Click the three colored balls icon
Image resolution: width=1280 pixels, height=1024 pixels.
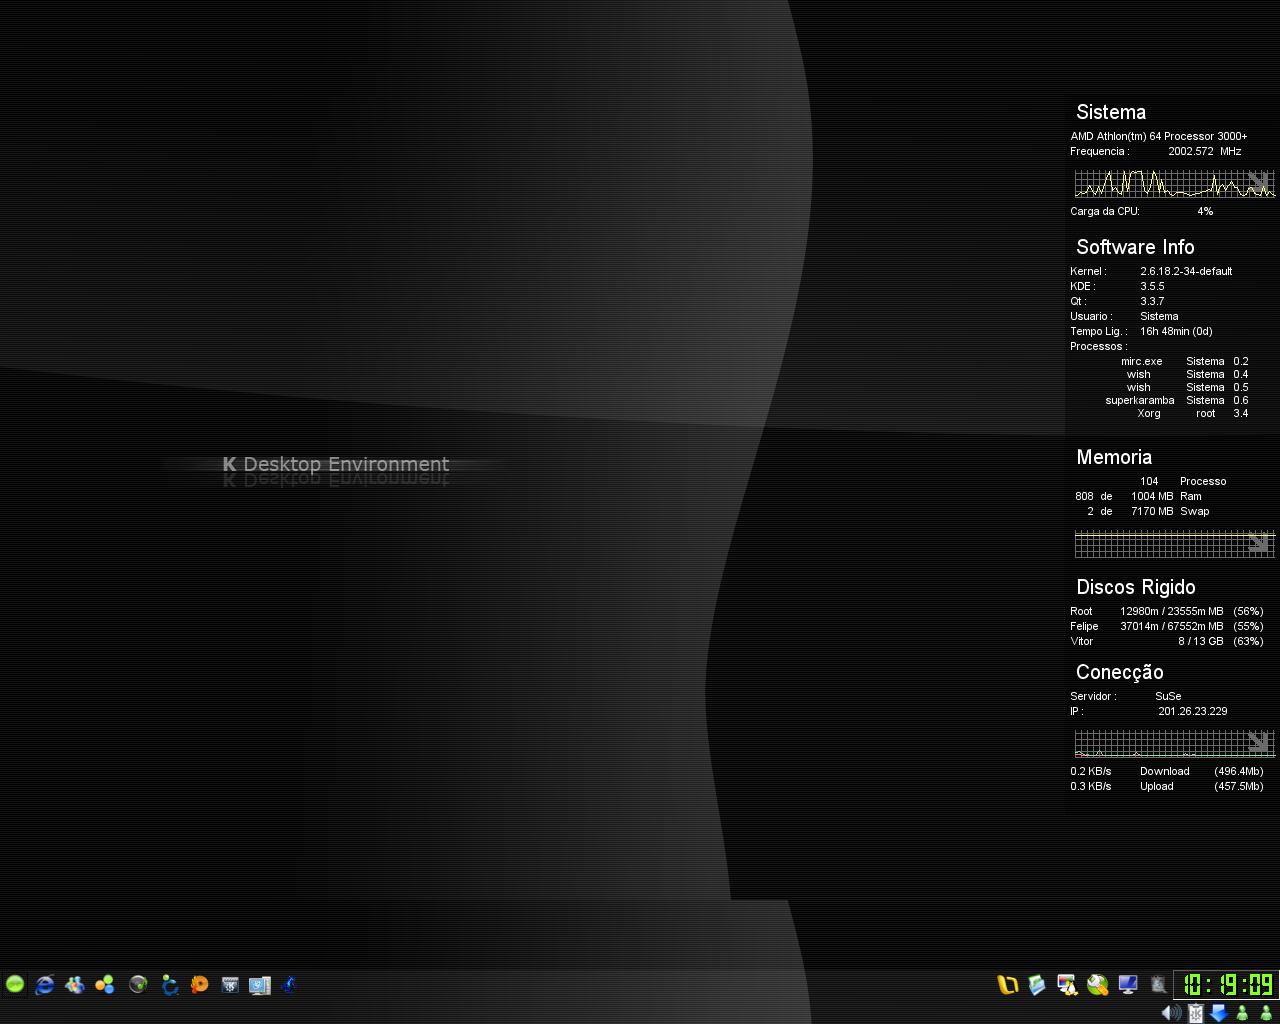tap(105, 985)
